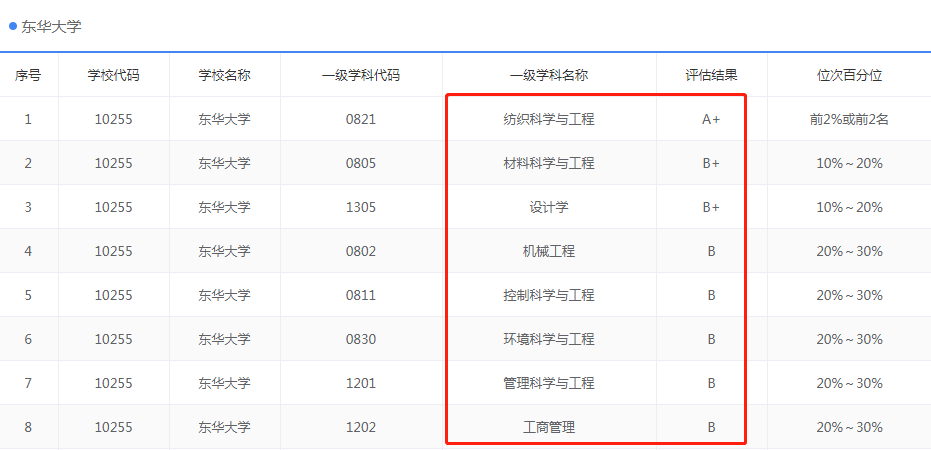Click serial number 3 cell
This screenshot has width=931, height=450.
point(28,207)
